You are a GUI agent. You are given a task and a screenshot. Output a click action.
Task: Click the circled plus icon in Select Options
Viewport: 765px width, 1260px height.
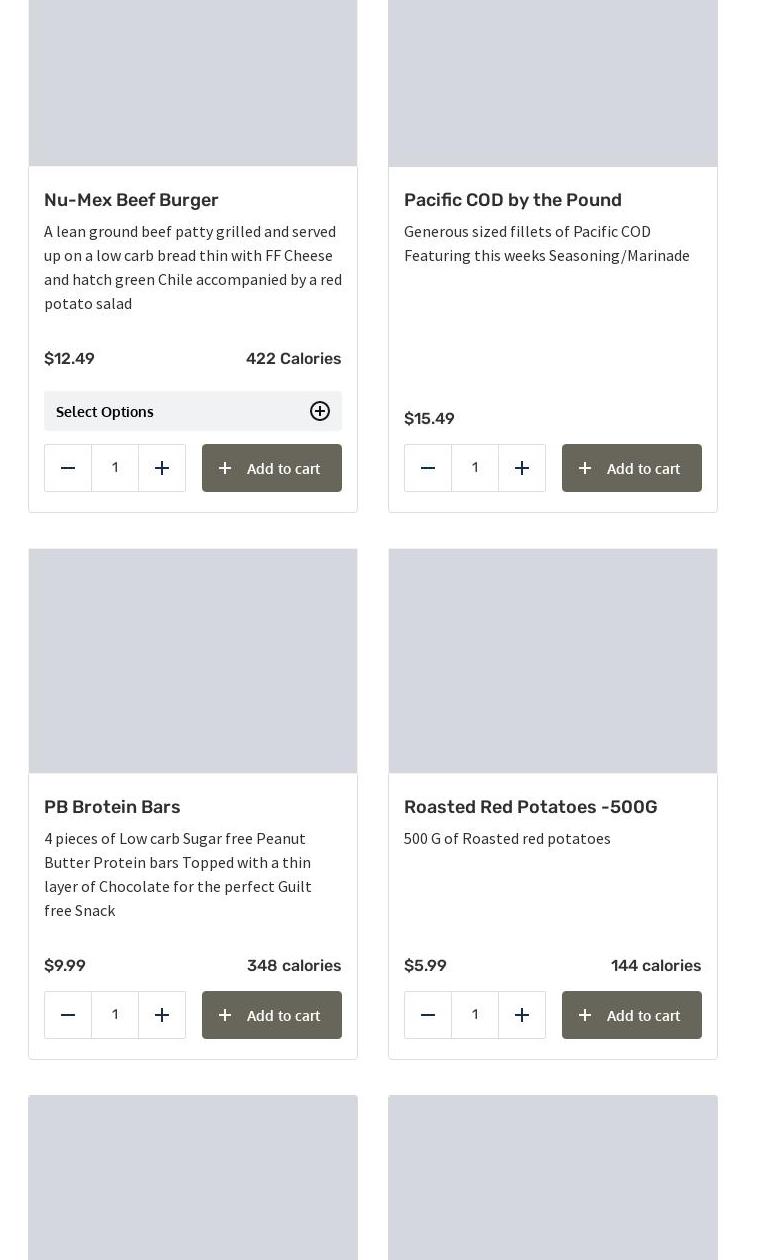[320, 411]
